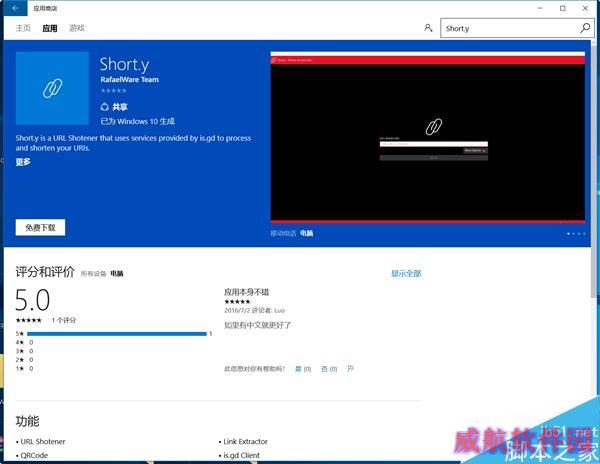Click the Short.y app logo tile
Image resolution: width=600 pixels, height=464 pixels.
tap(52, 88)
